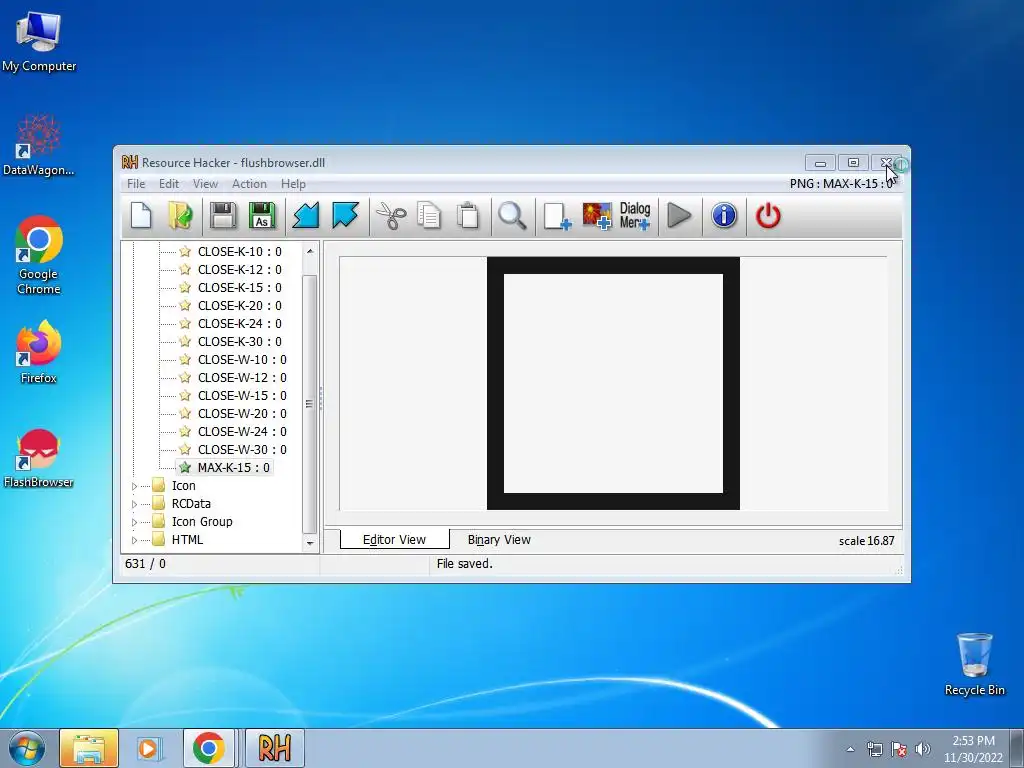1024x768 pixels.
Task: Click the red power Exit icon
Action: point(768,216)
